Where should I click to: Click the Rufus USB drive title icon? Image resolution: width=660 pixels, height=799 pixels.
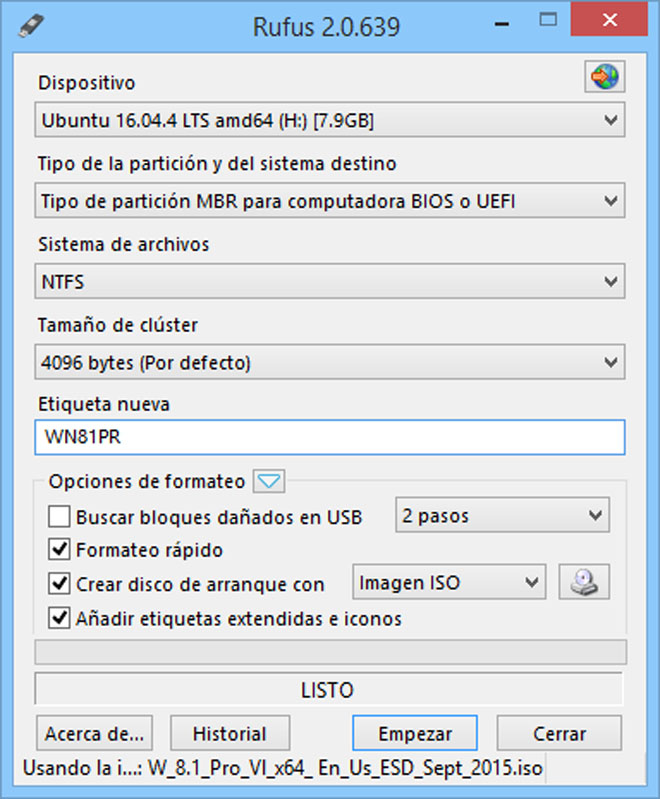(x=32, y=25)
